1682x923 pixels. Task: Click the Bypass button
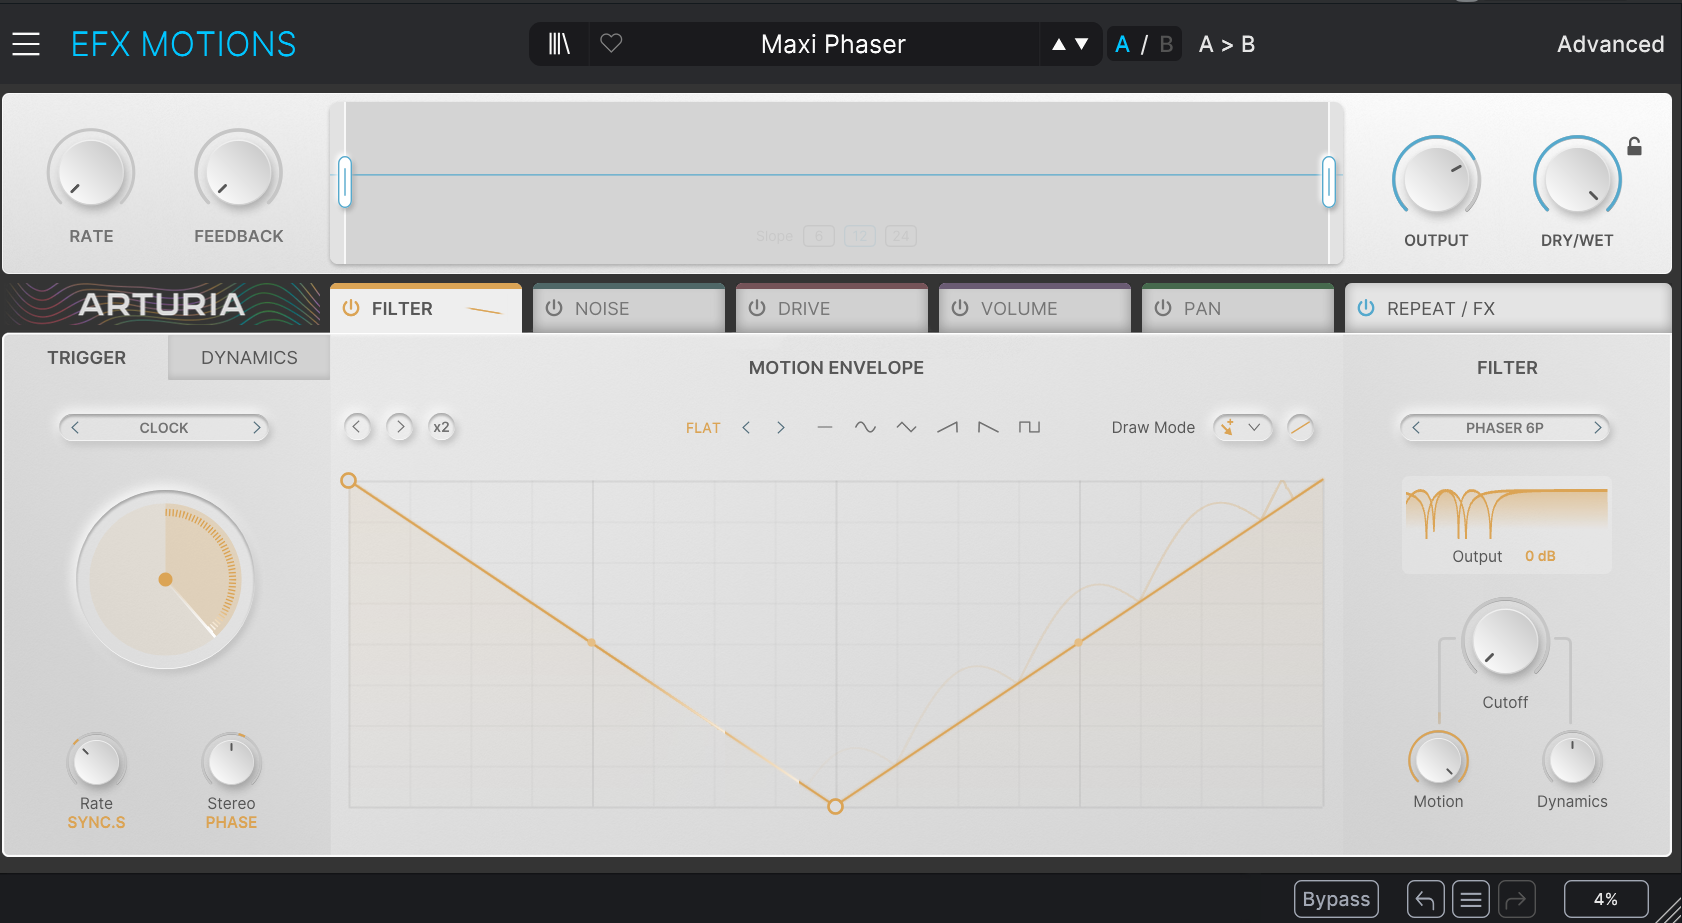pos(1335,899)
